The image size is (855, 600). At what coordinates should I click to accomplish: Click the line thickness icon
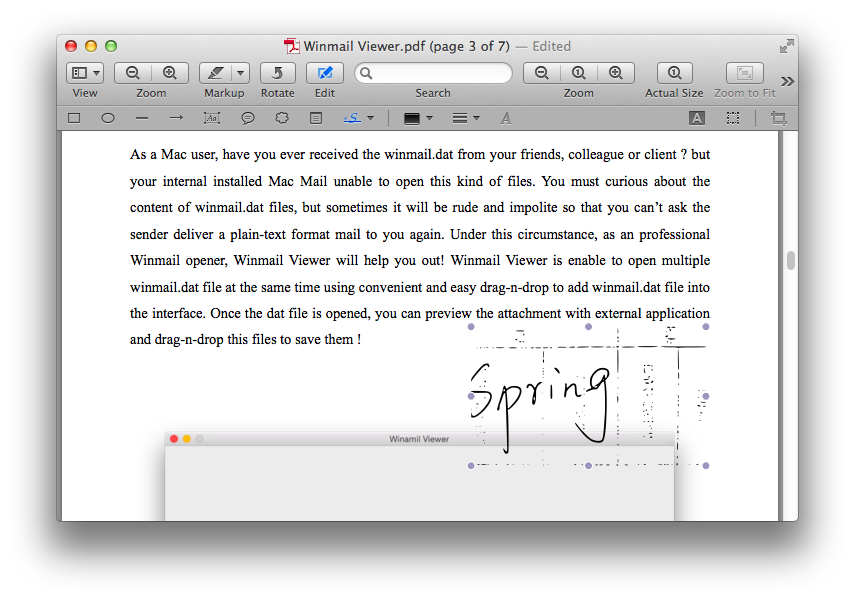460,118
